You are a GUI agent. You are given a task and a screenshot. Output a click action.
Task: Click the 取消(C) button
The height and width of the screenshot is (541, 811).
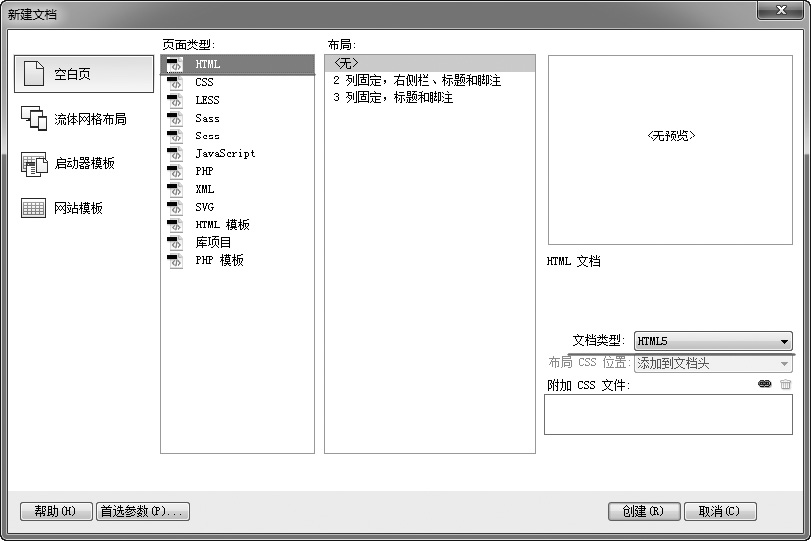(720, 512)
